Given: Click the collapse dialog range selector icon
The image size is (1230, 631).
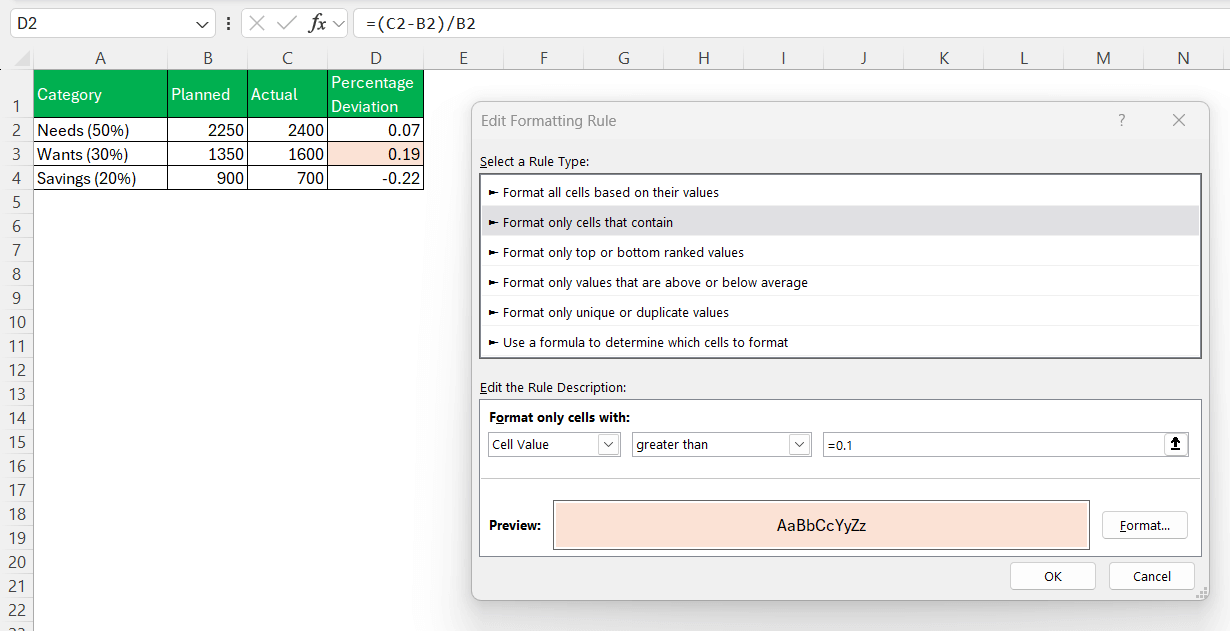Looking at the screenshot, I should pyautogui.click(x=1177, y=444).
